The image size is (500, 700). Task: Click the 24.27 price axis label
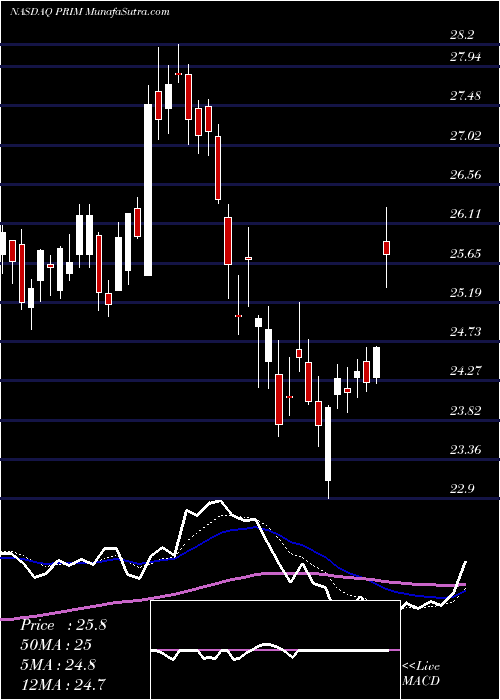[466, 371]
